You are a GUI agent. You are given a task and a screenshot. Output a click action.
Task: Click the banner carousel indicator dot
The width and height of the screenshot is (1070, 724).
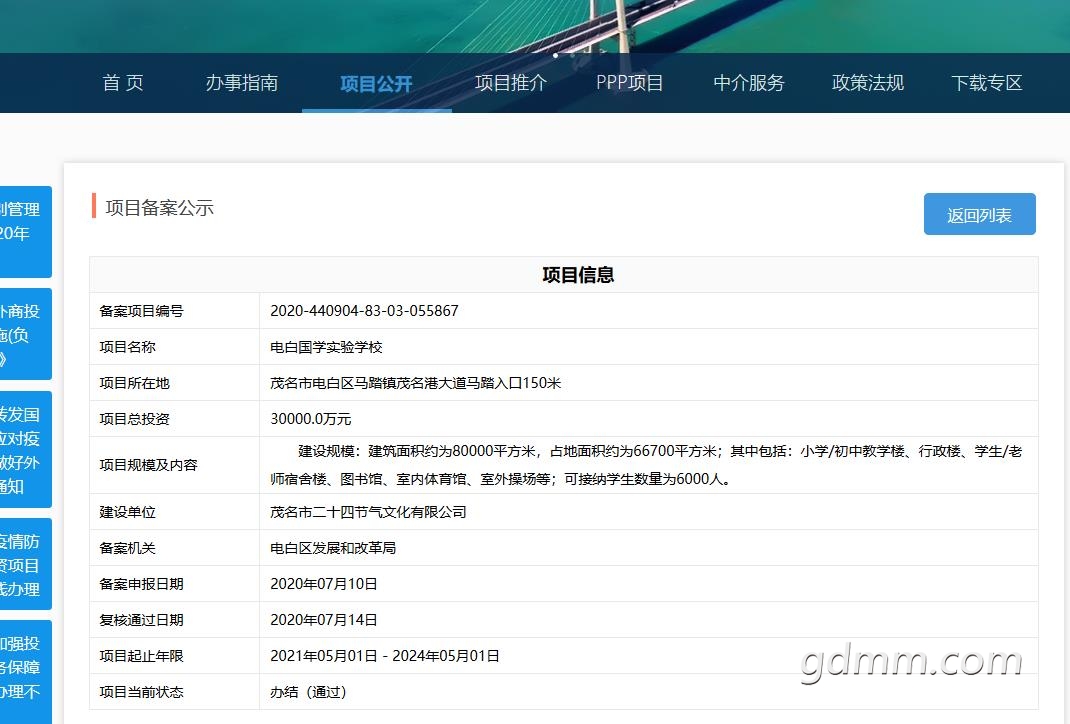[555, 55]
